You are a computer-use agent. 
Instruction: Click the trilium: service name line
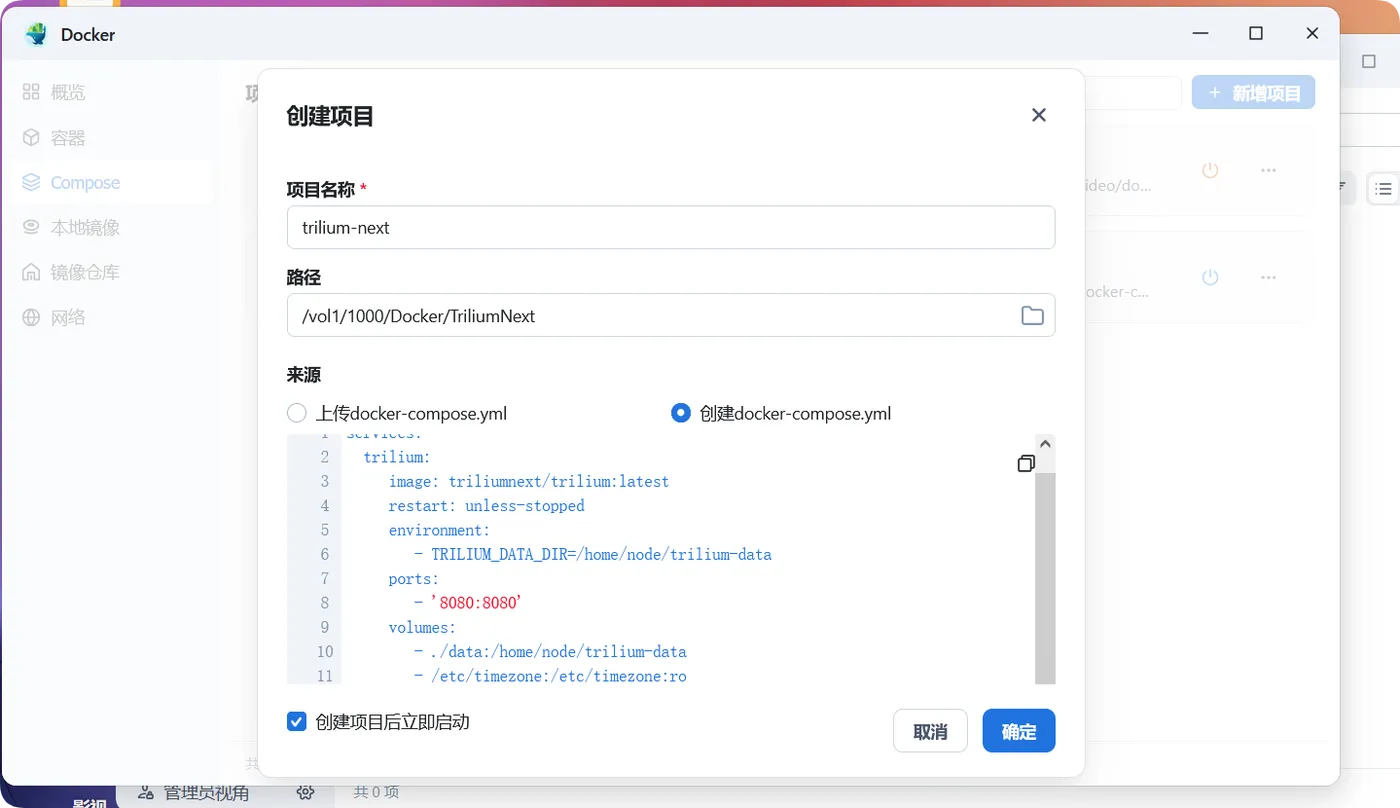point(397,457)
